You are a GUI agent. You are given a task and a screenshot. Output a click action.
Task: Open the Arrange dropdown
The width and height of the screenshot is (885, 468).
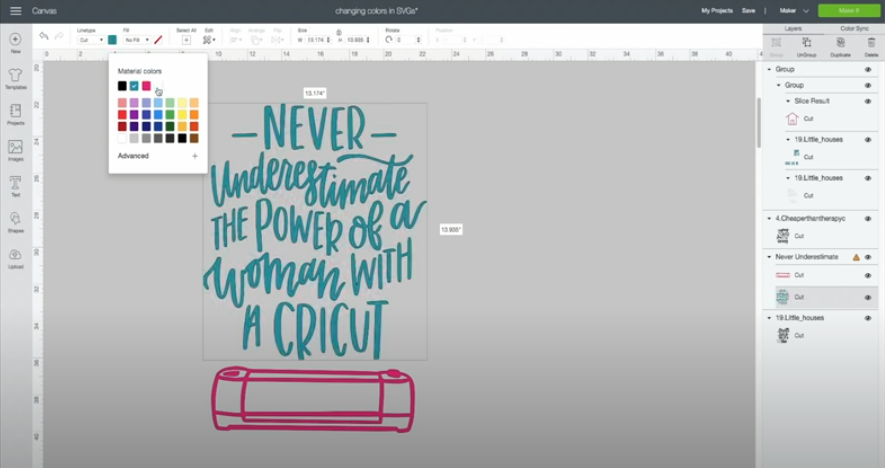click(256, 40)
